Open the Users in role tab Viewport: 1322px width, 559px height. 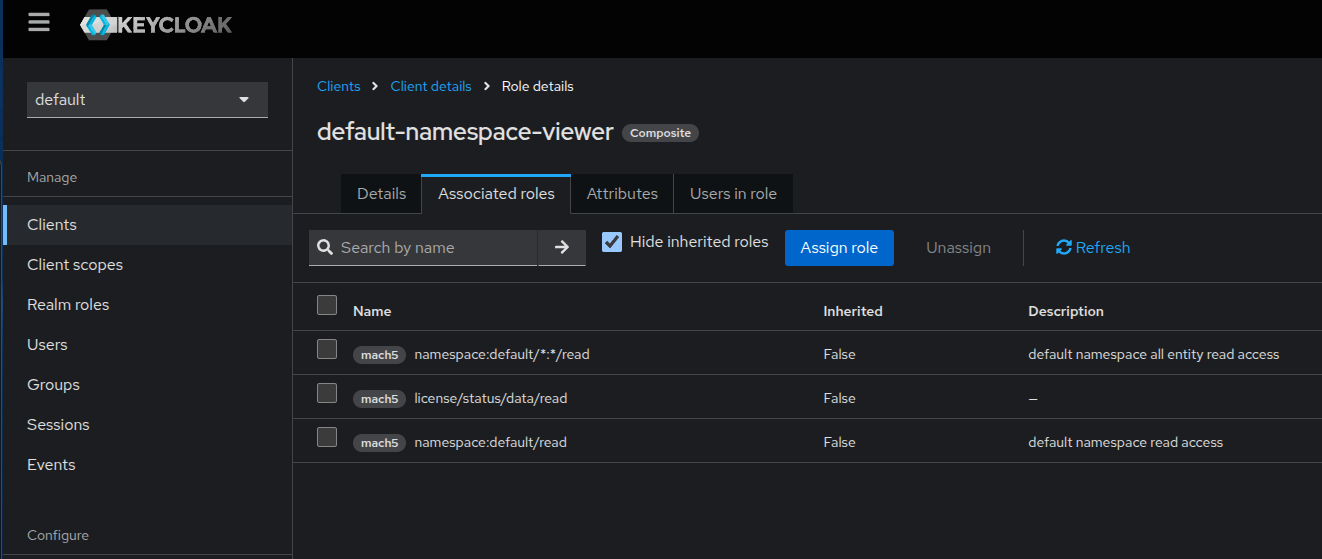pos(733,194)
